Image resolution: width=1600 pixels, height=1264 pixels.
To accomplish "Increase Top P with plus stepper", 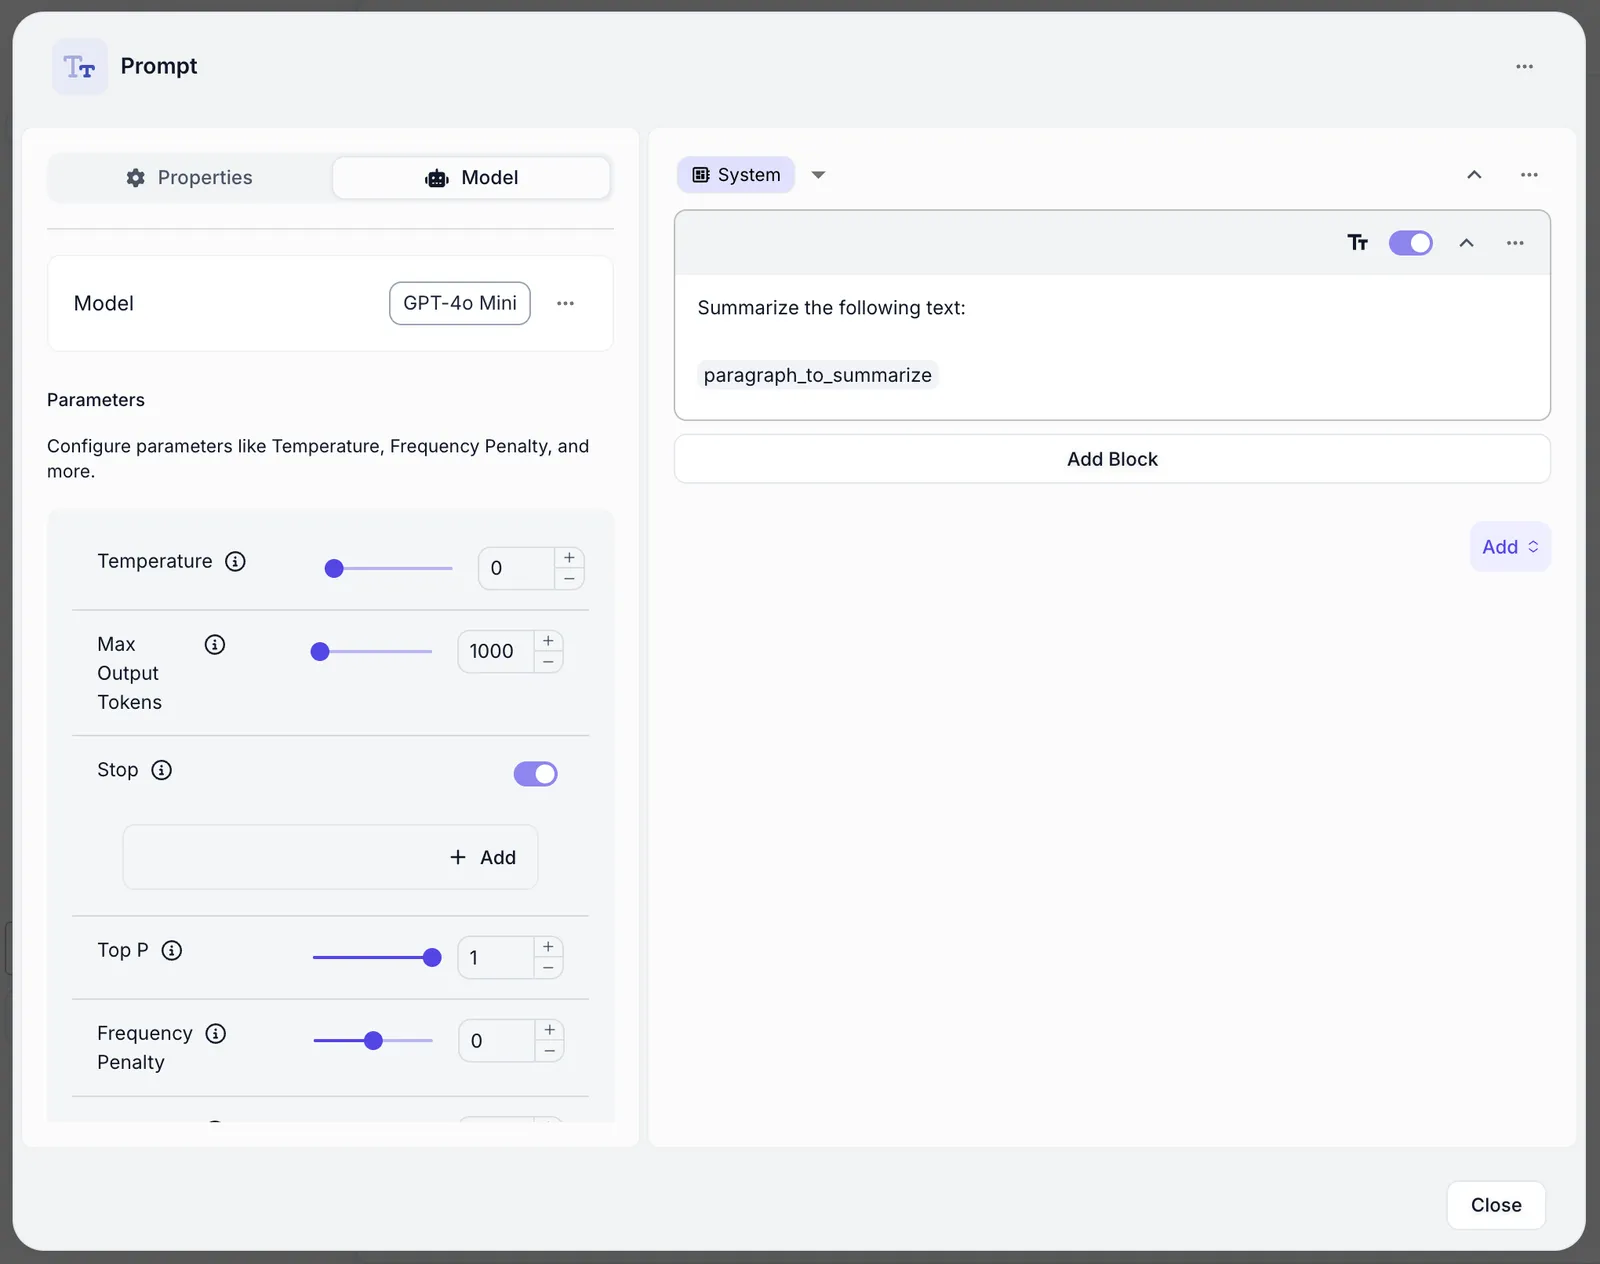I will (x=548, y=947).
